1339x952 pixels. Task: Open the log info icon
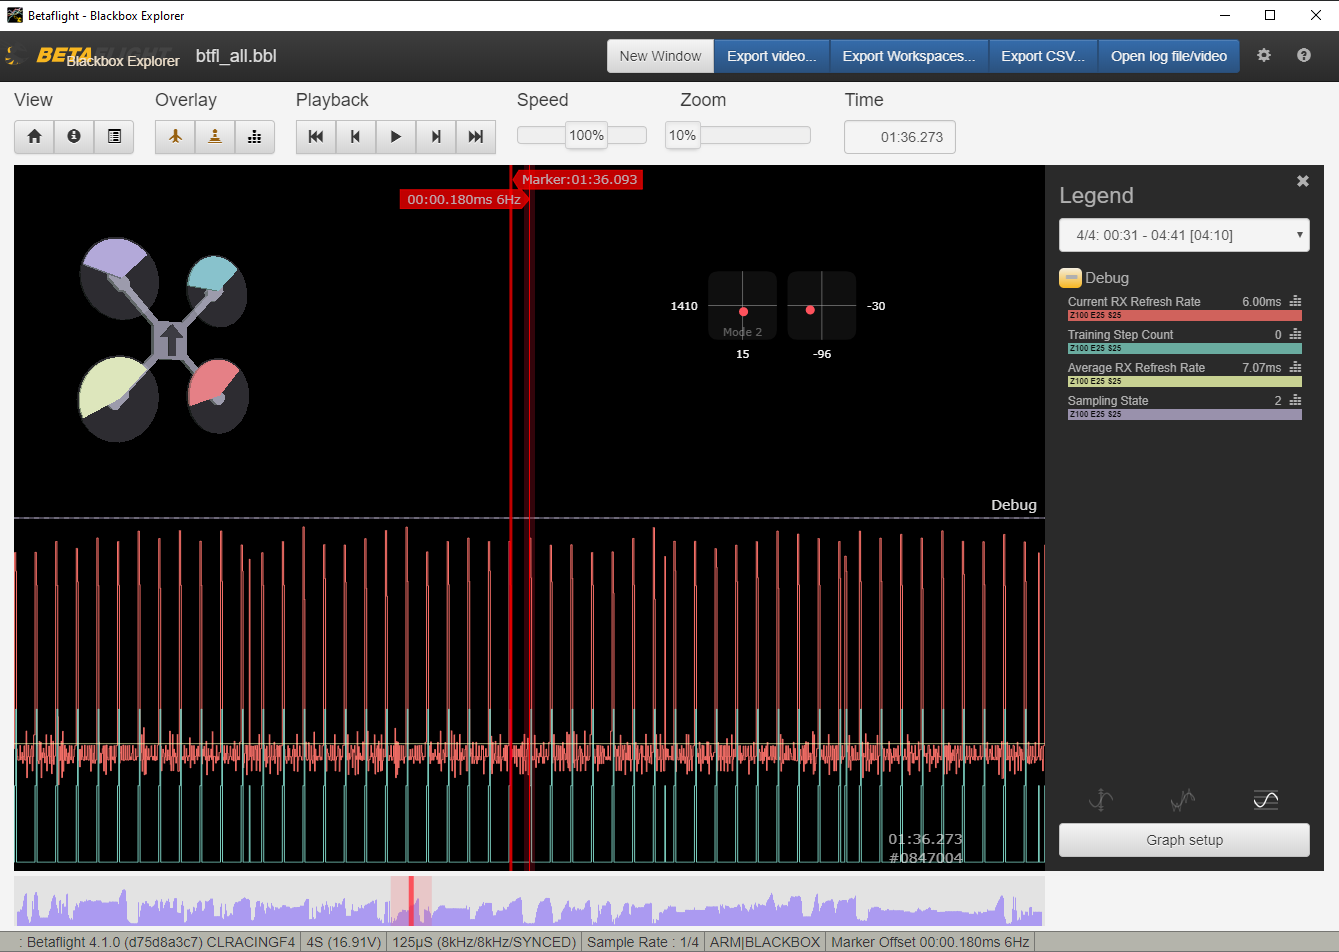73,137
